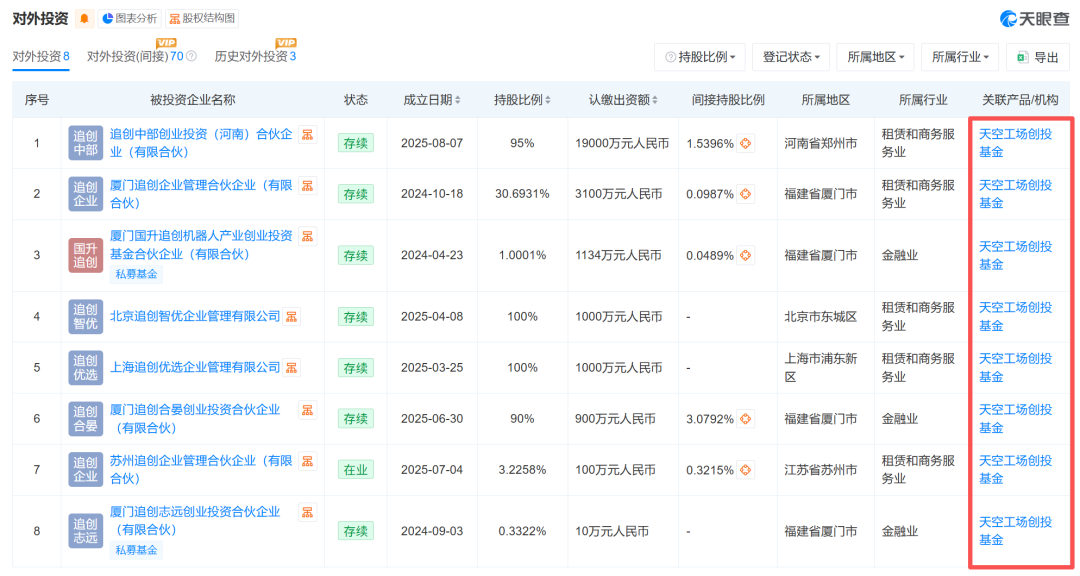Click indirect holding path icon beside 0.0987%

coord(745,194)
